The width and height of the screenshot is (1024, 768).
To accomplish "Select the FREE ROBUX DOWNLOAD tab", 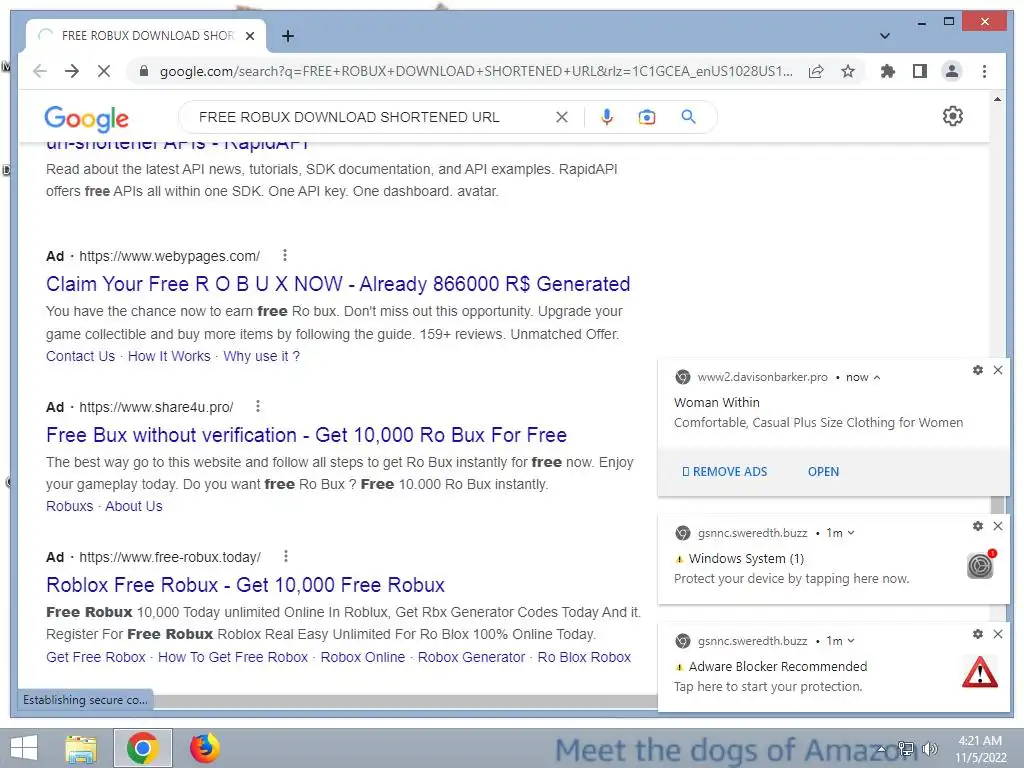I will (x=146, y=36).
